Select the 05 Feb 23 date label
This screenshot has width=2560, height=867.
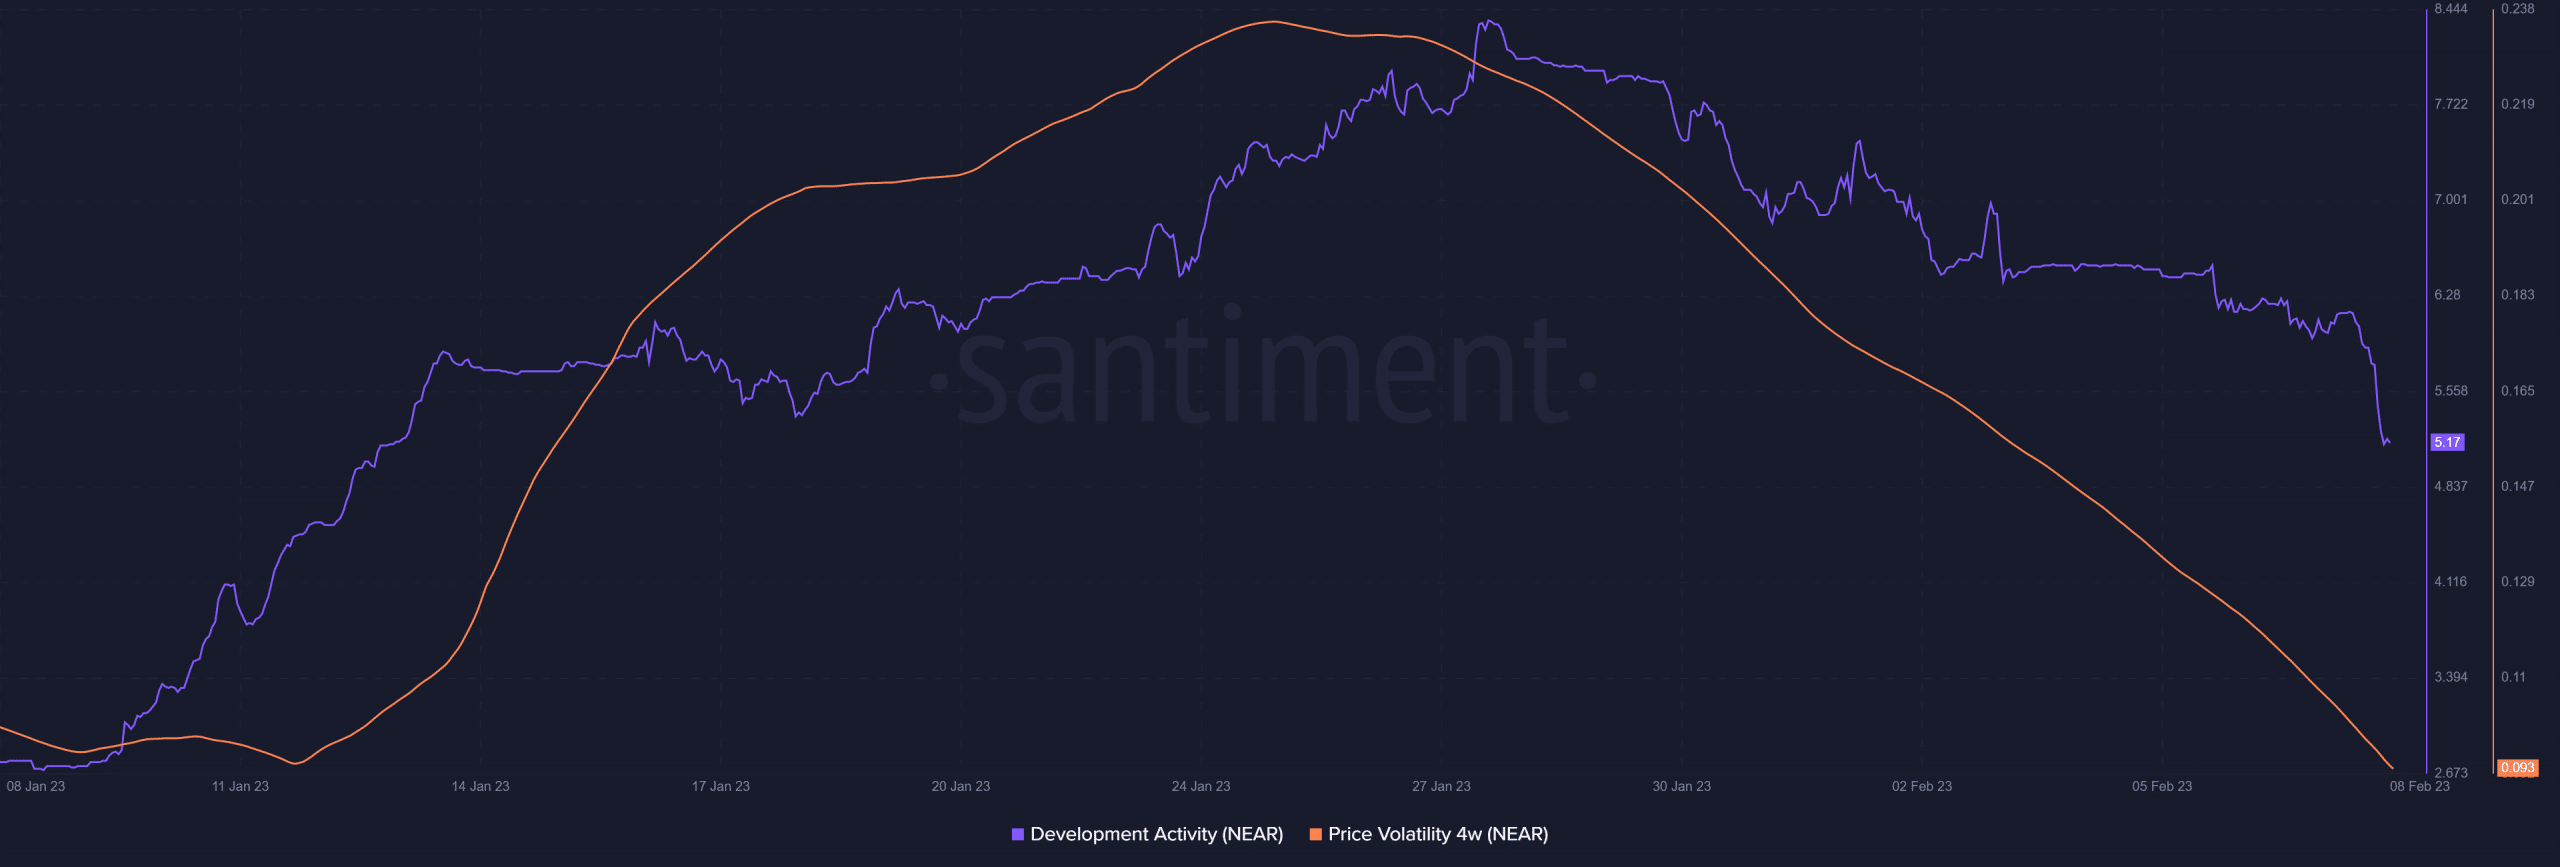point(2162,786)
